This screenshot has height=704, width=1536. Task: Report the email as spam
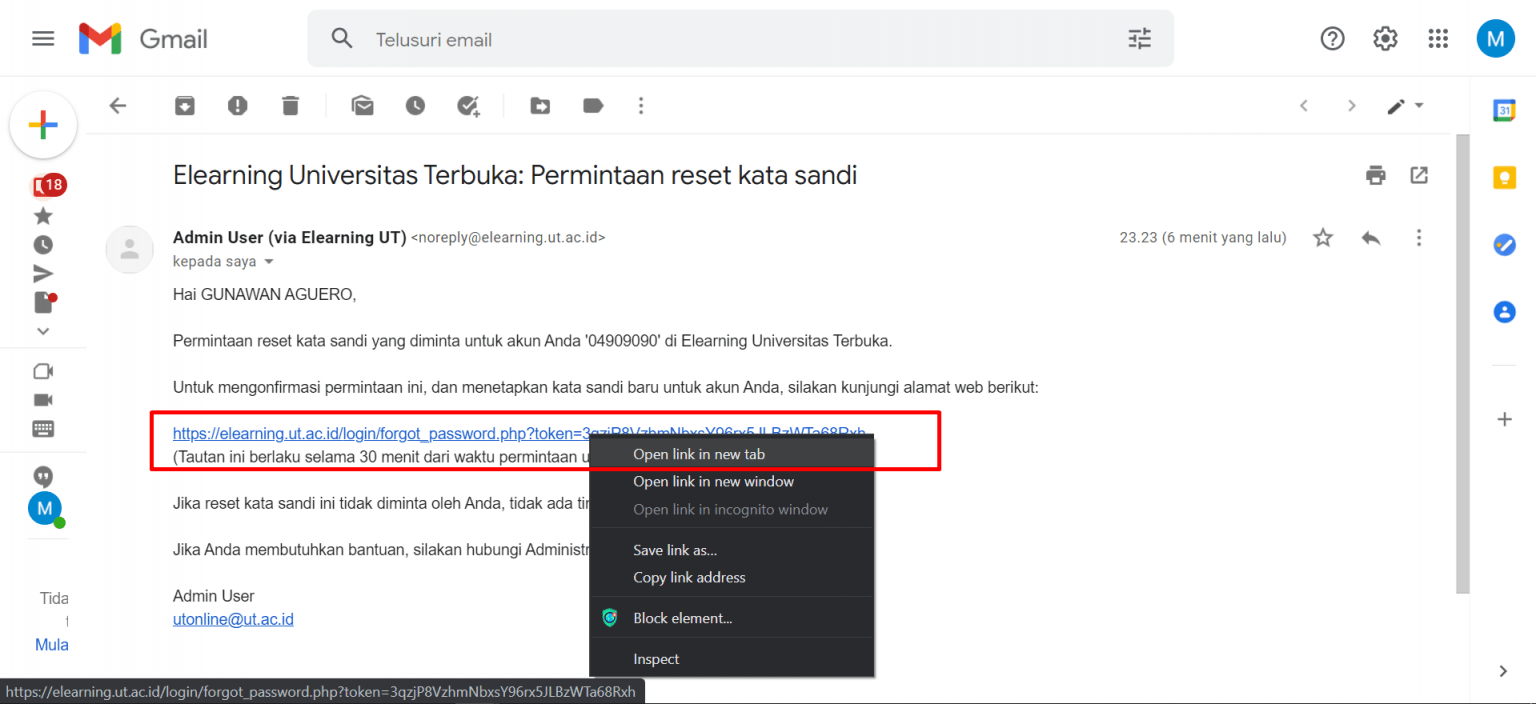[237, 105]
